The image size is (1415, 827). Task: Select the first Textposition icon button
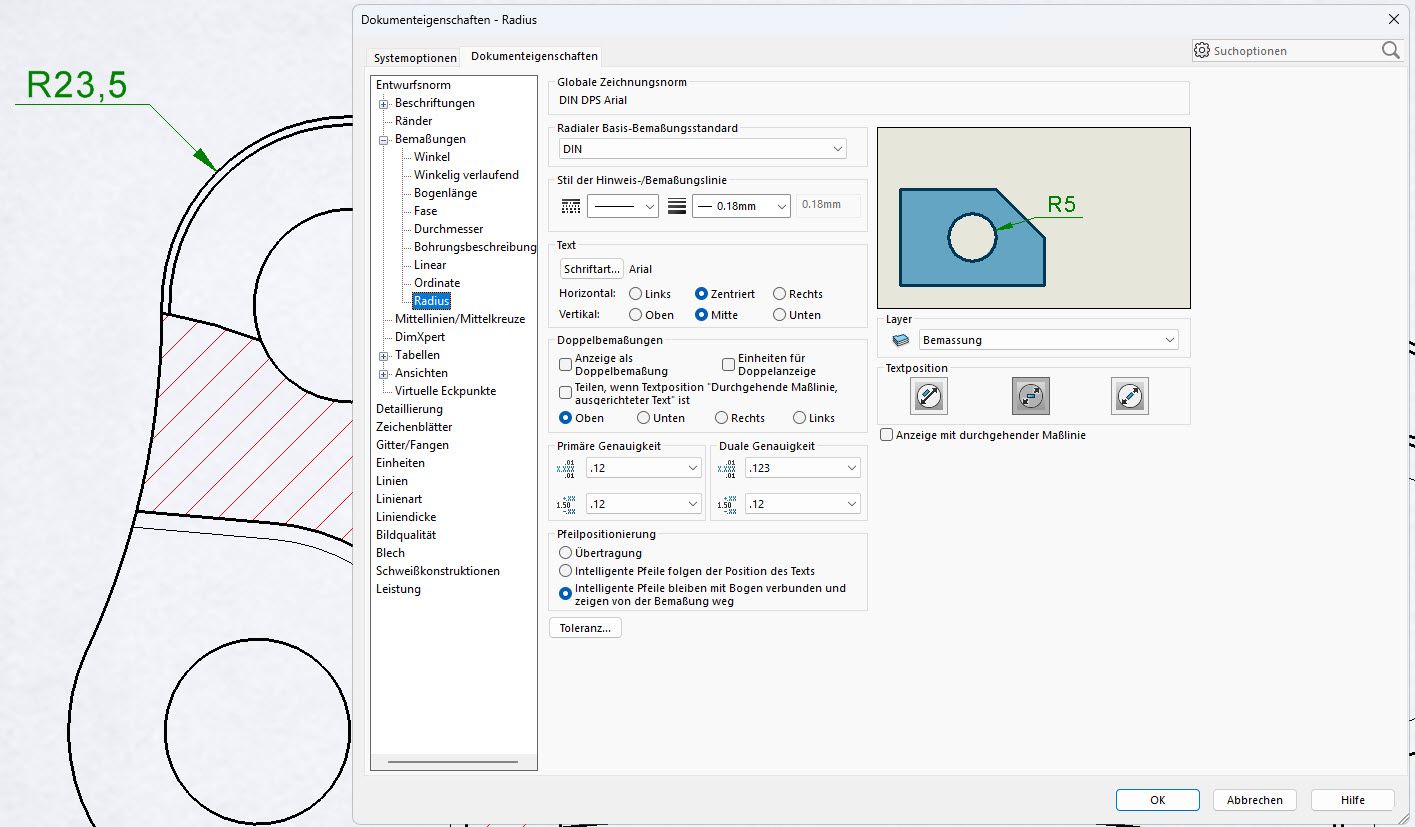click(x=929, y=396)
